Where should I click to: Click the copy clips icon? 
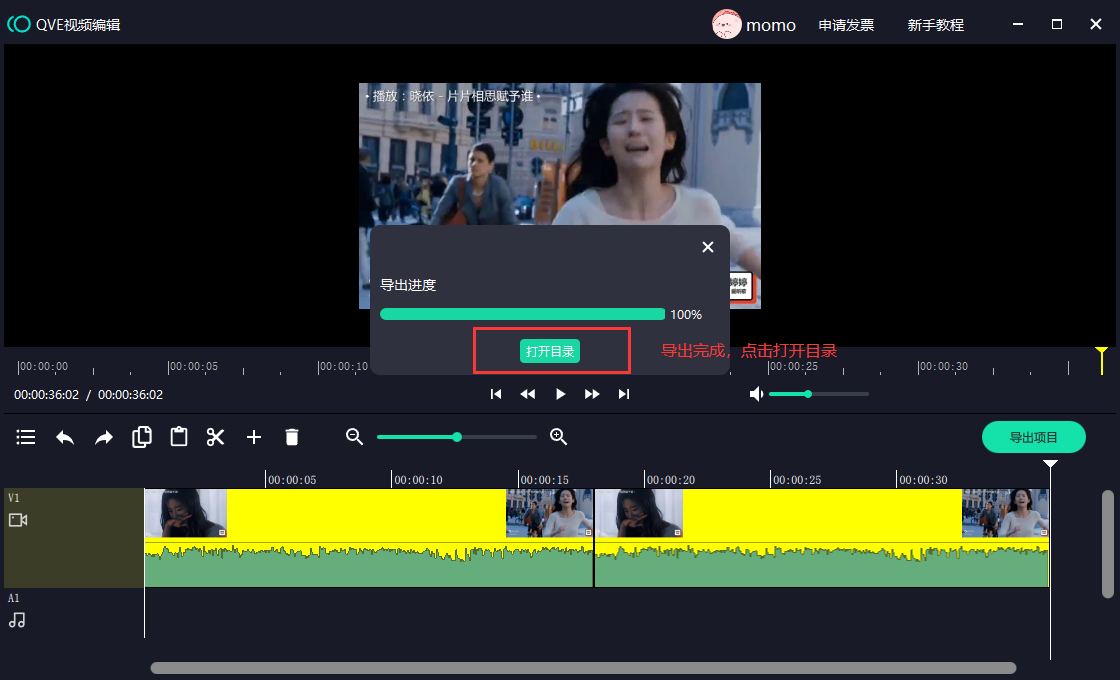pyautogui.click(x=142, y=437)
